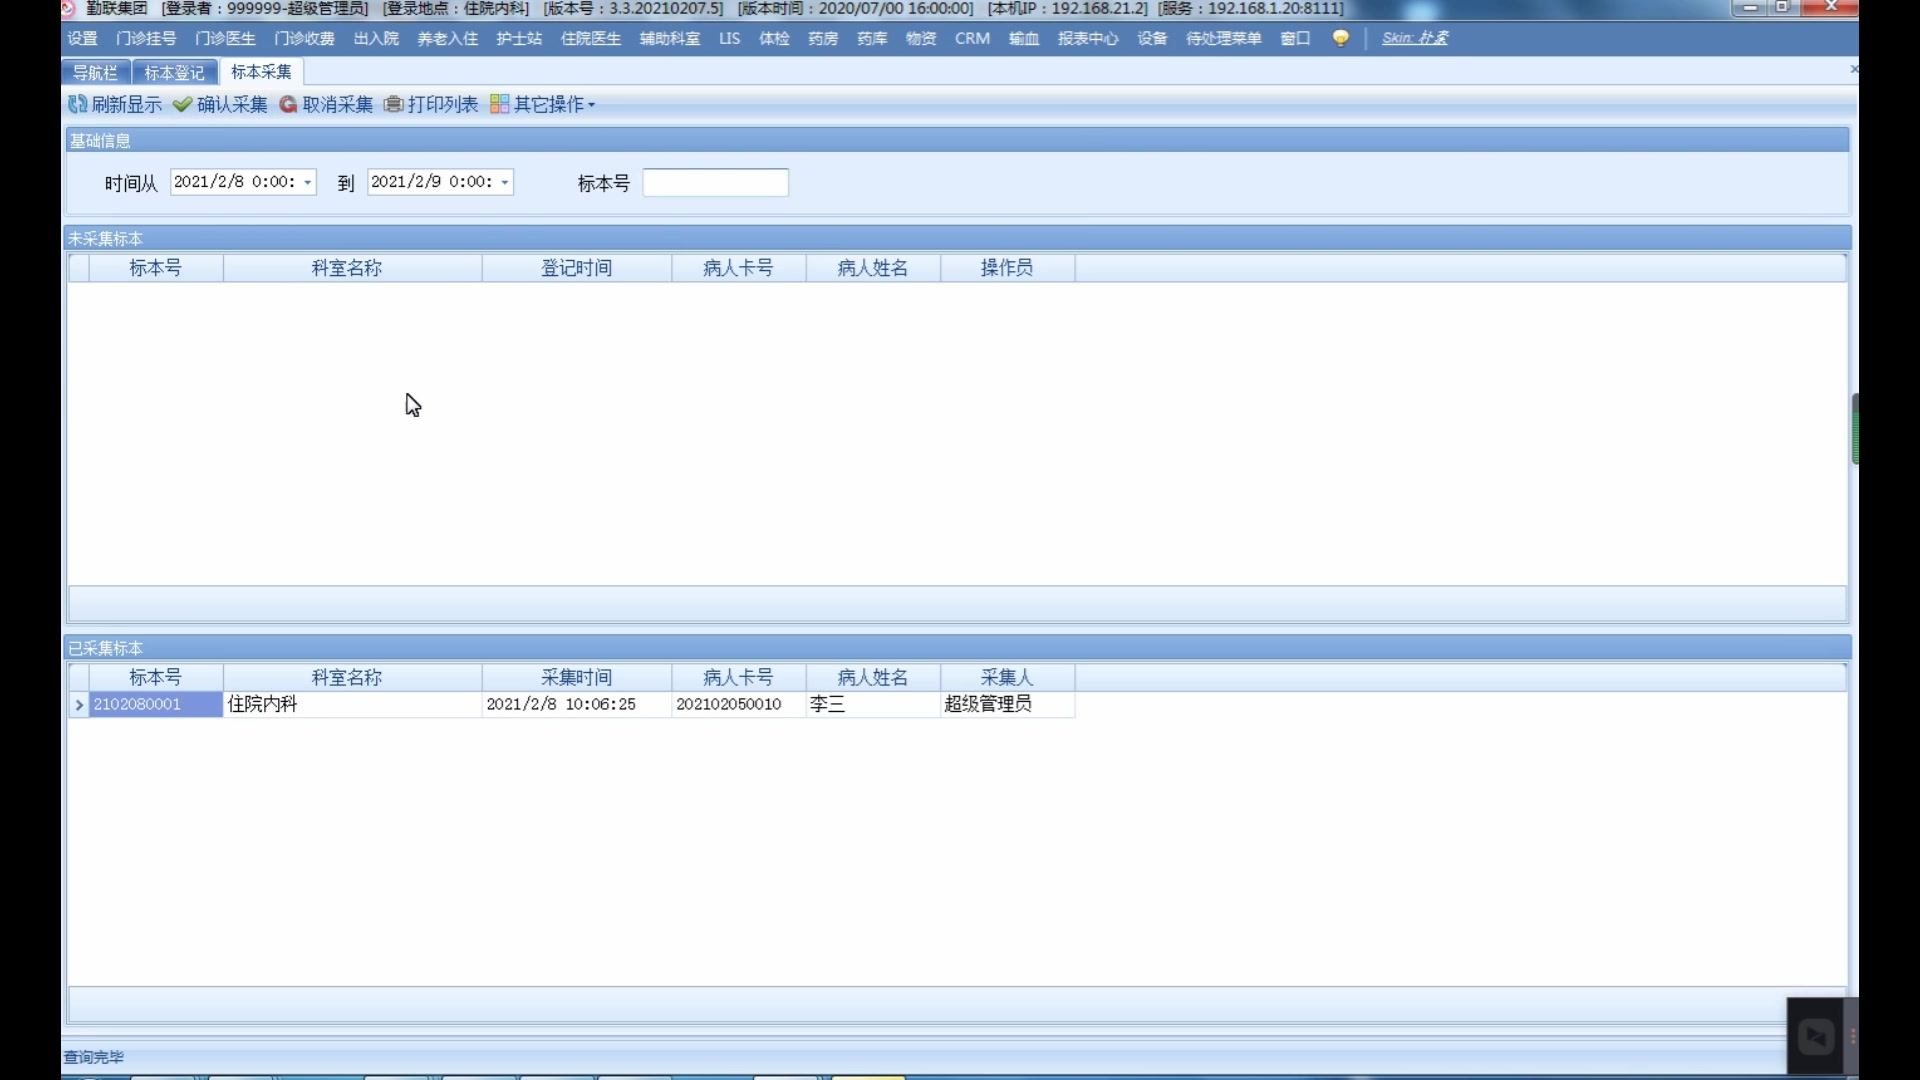Click the app logo icon in title bar

click(68, 8)
